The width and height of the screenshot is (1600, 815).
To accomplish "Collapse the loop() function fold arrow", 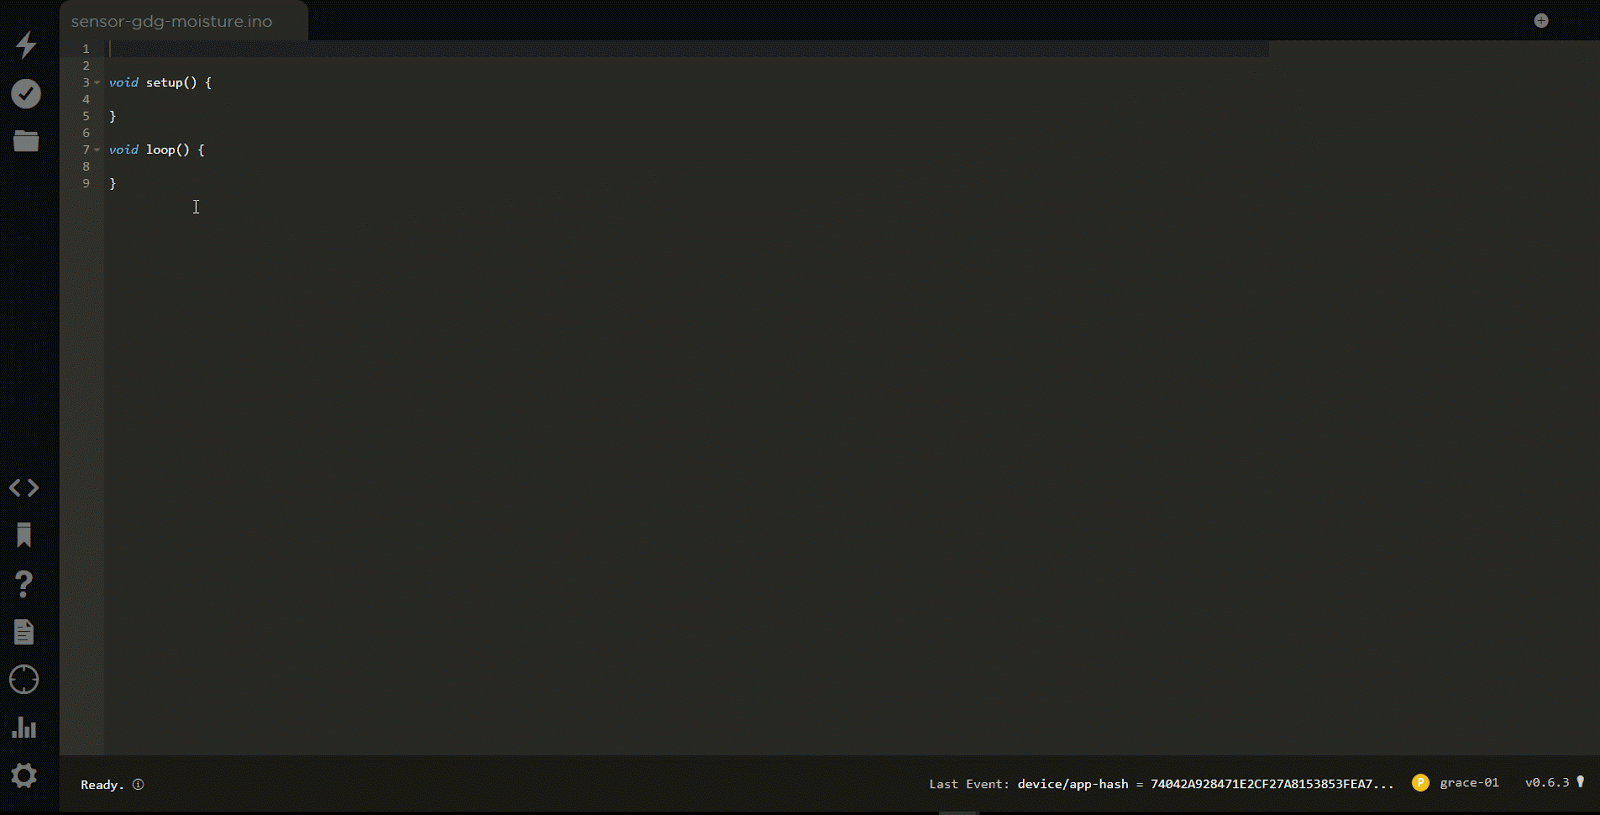I will [97, 150].
